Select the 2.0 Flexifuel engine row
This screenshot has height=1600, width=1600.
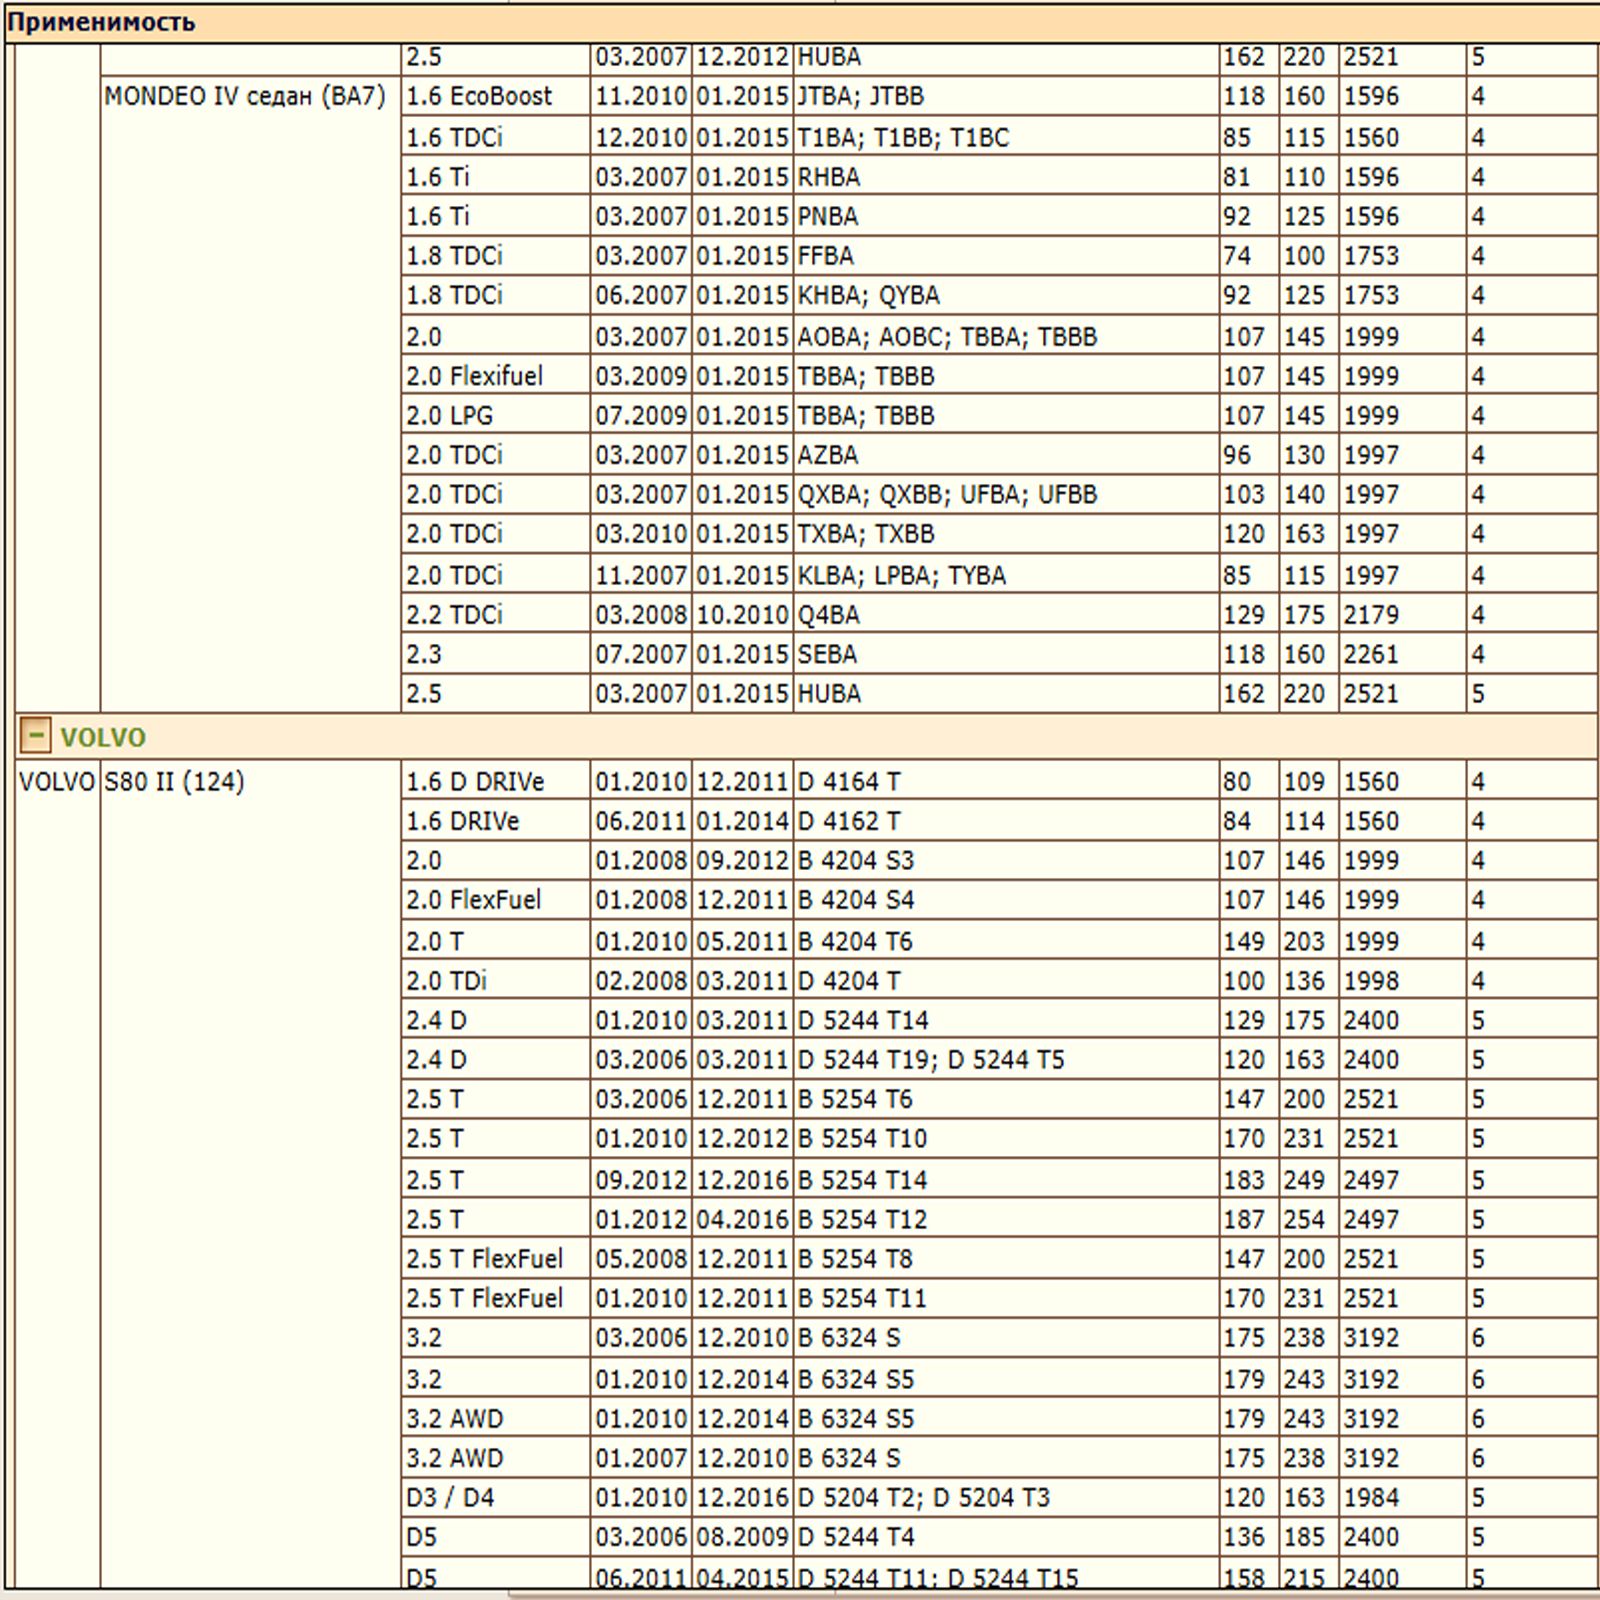pyautogui.click(x=474, y=376)
